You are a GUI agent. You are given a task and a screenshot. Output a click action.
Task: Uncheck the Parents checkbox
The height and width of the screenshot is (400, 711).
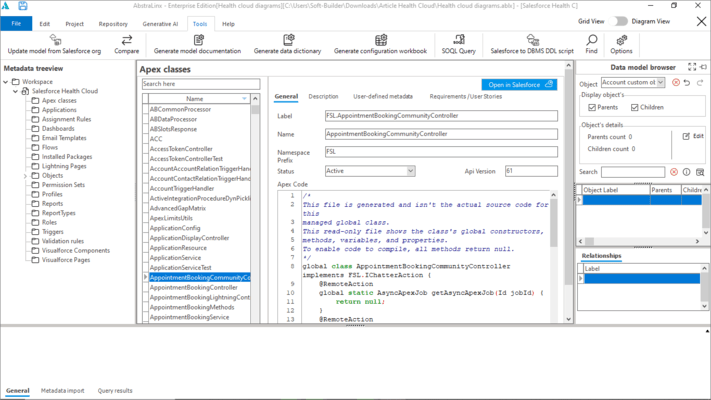click(592, 107)
